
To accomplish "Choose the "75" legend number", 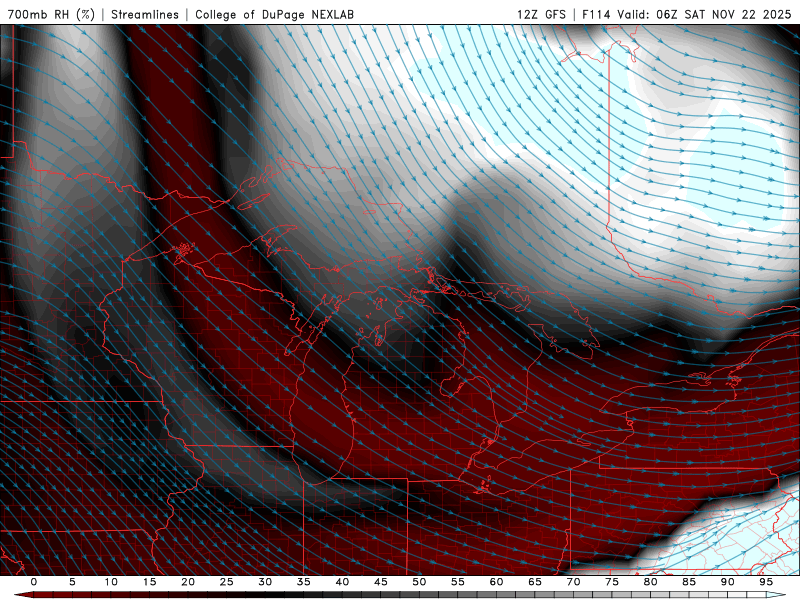I will pos(612,582).
